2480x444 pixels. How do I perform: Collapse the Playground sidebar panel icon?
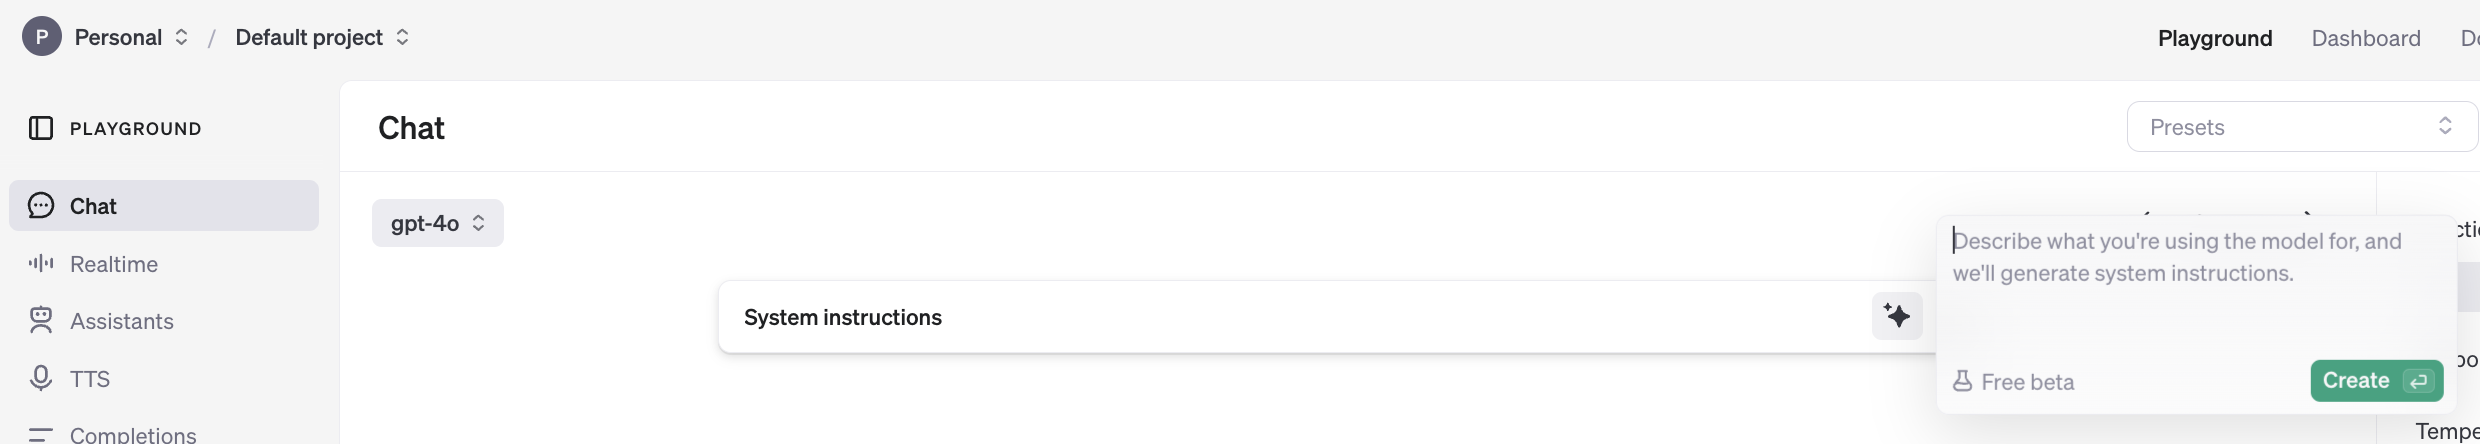pyautogui.click(x=41, y=128)
